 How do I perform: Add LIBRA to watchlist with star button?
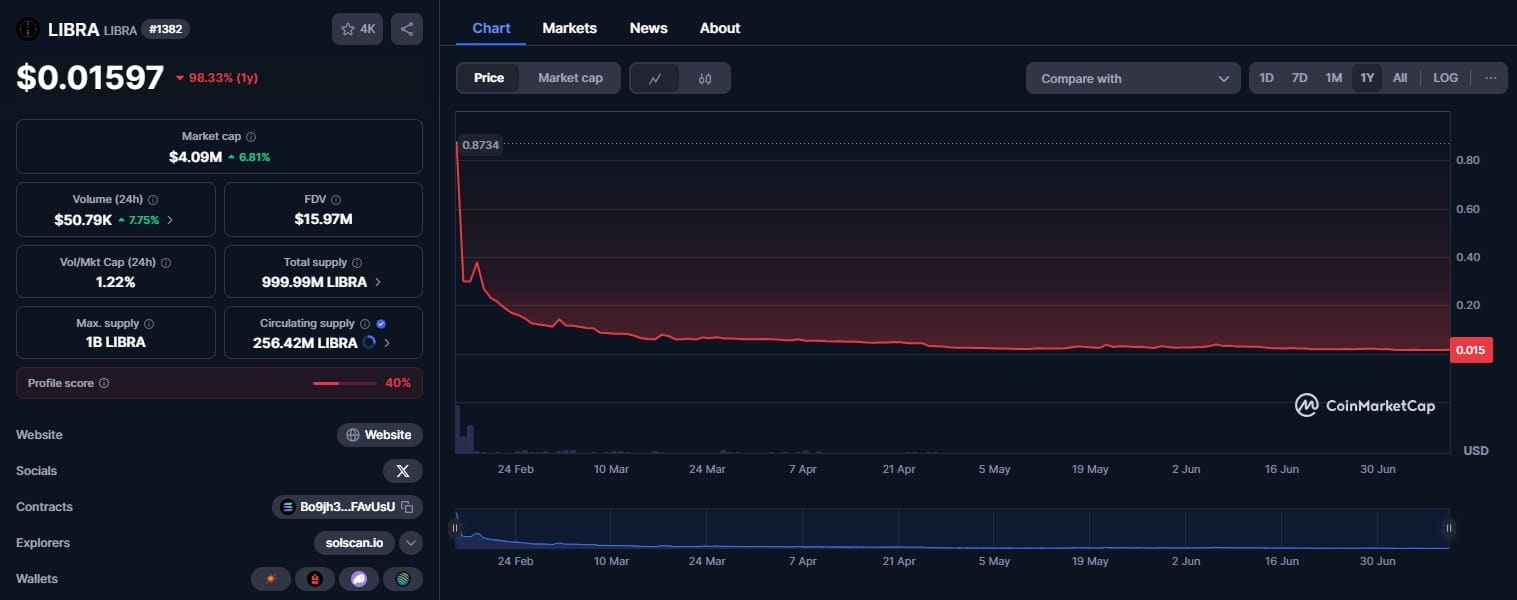[x=357, y=29]
